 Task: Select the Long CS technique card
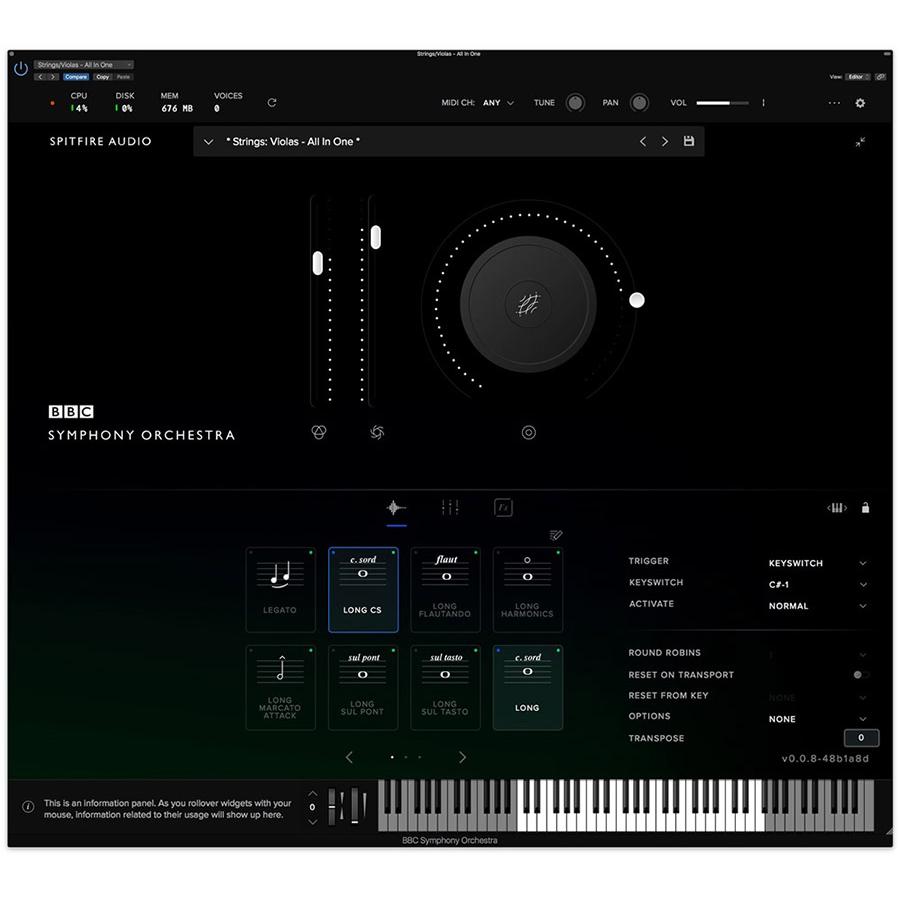(x=363, y=589)
